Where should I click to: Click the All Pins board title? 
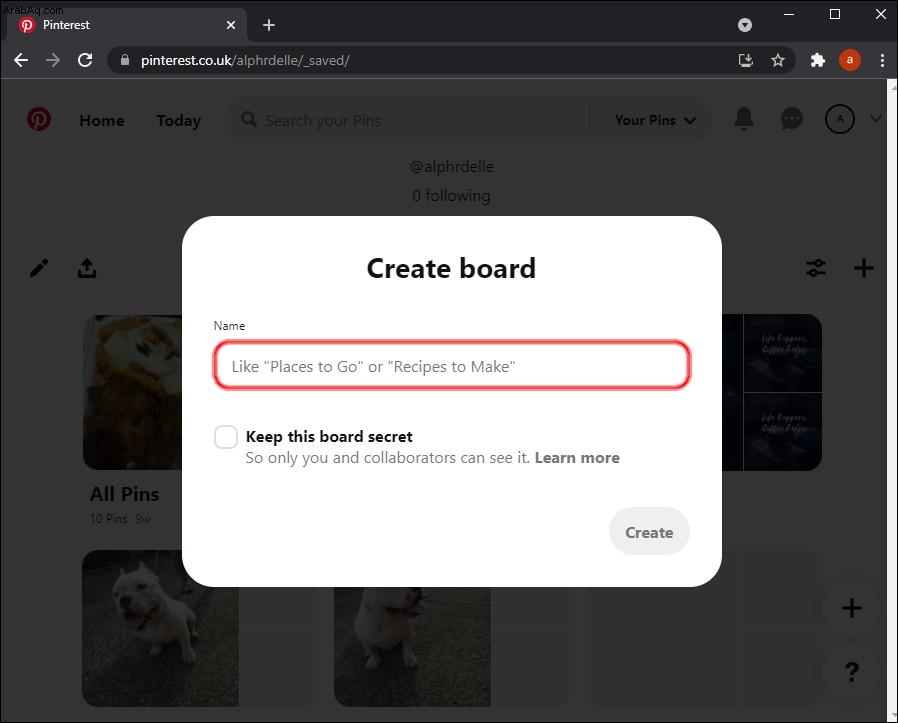[x=124, y=494]
